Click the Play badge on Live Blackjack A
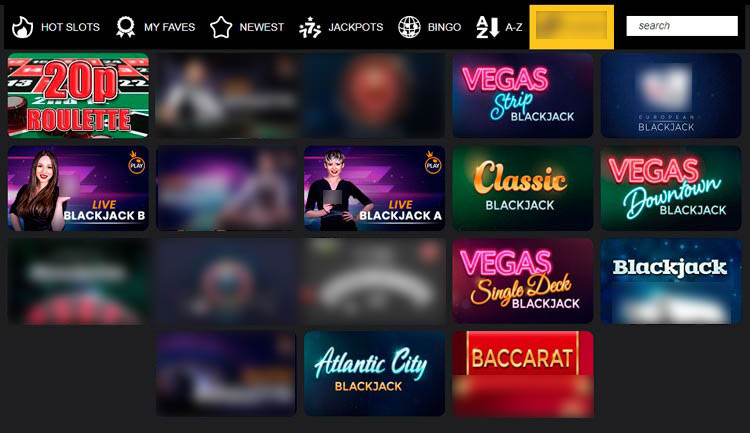The height and width of the screenshot is (433, 750). pos(433,163)
